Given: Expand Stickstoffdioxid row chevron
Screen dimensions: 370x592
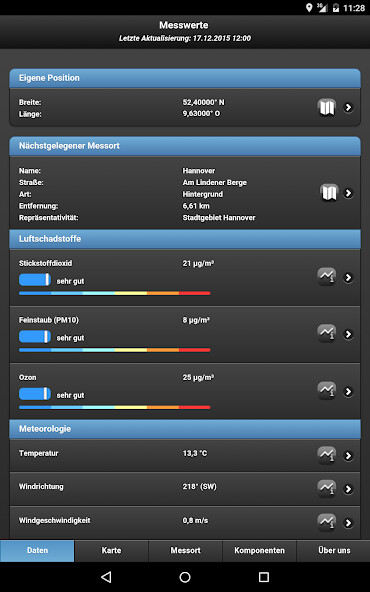Looking at the screenshot, I should point(348,278).
